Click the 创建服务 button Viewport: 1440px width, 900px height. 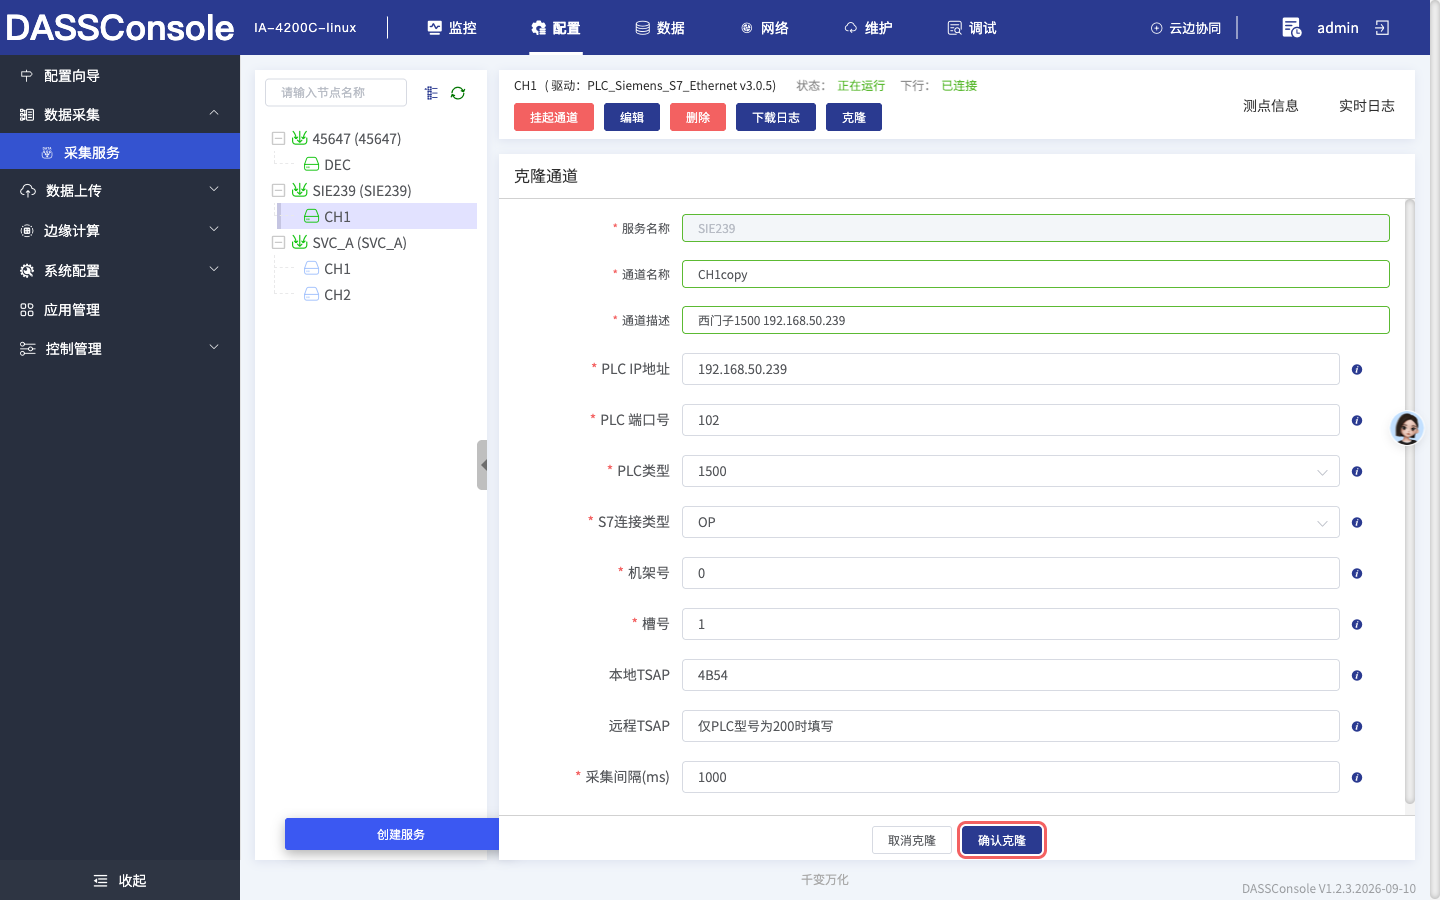click(x=392, y=834)
